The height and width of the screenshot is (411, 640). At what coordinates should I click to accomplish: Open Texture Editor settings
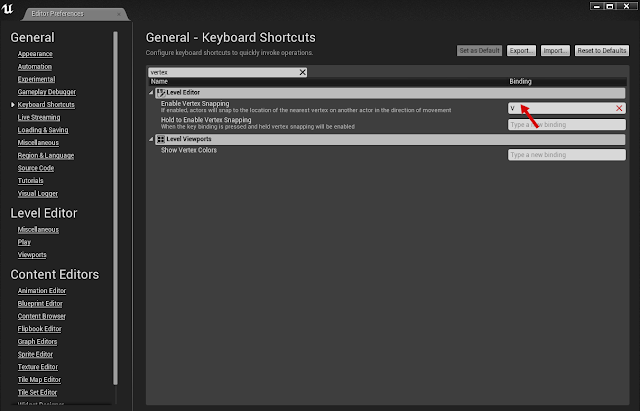coord(38,367)
